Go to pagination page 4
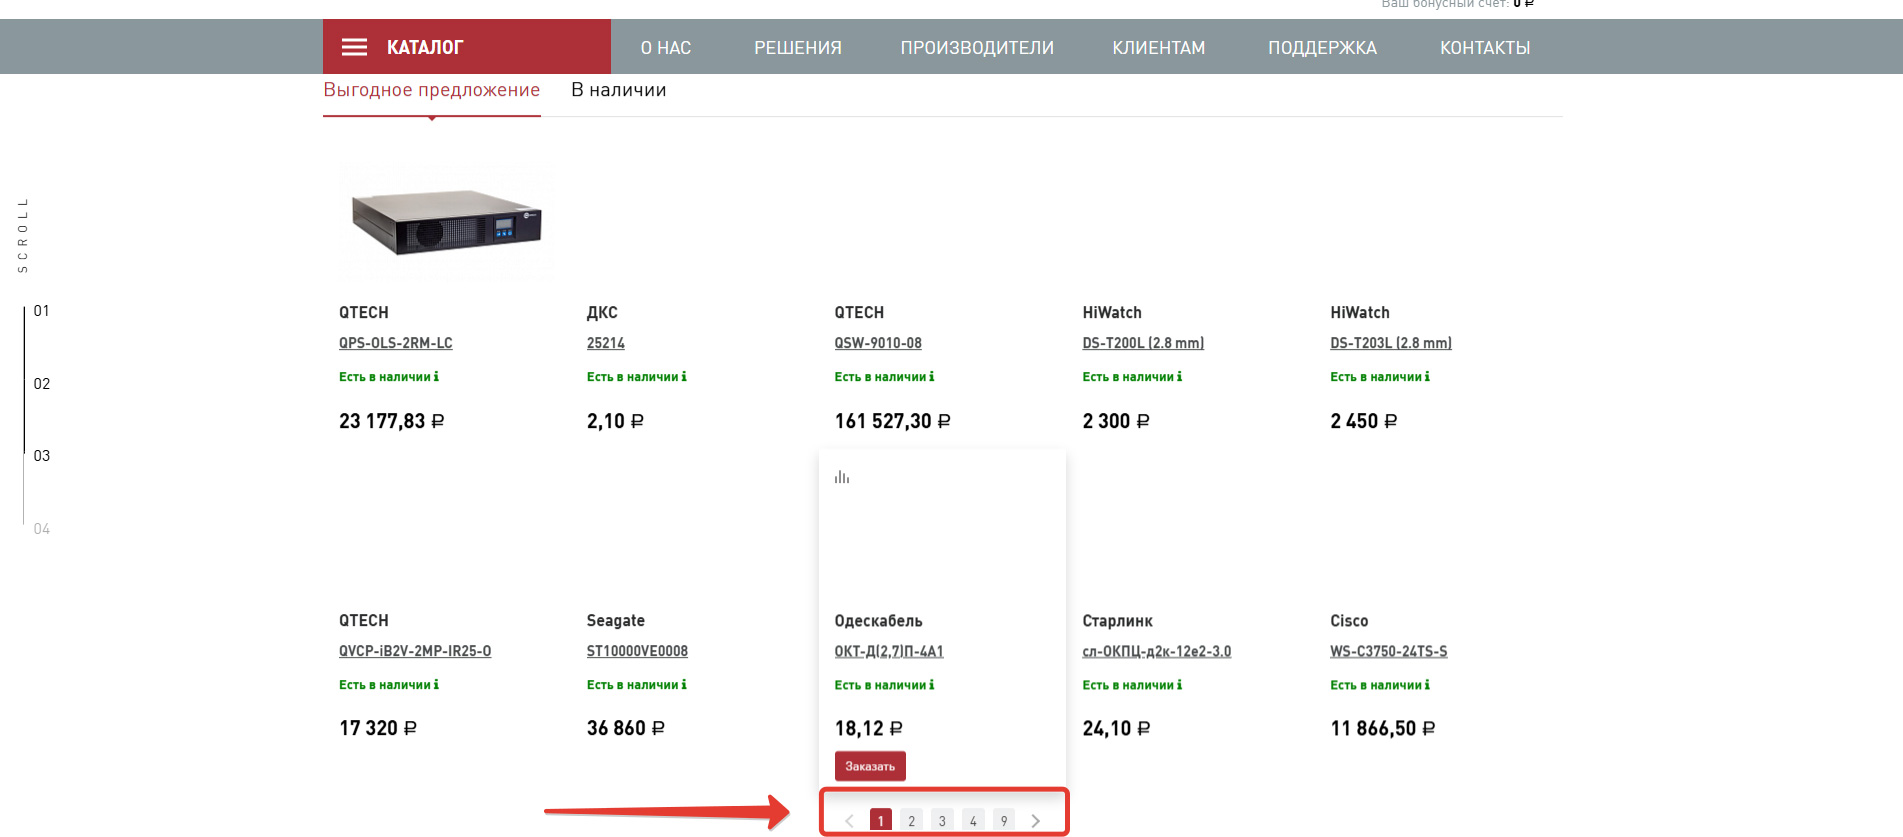The image size is (1903, 837). click(x=973, y=820)
